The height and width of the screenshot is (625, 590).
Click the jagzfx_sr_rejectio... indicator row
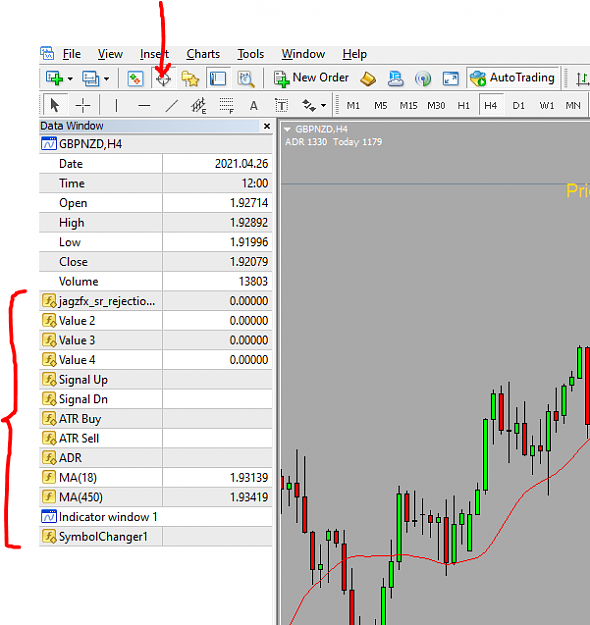(x=156, y=301)
